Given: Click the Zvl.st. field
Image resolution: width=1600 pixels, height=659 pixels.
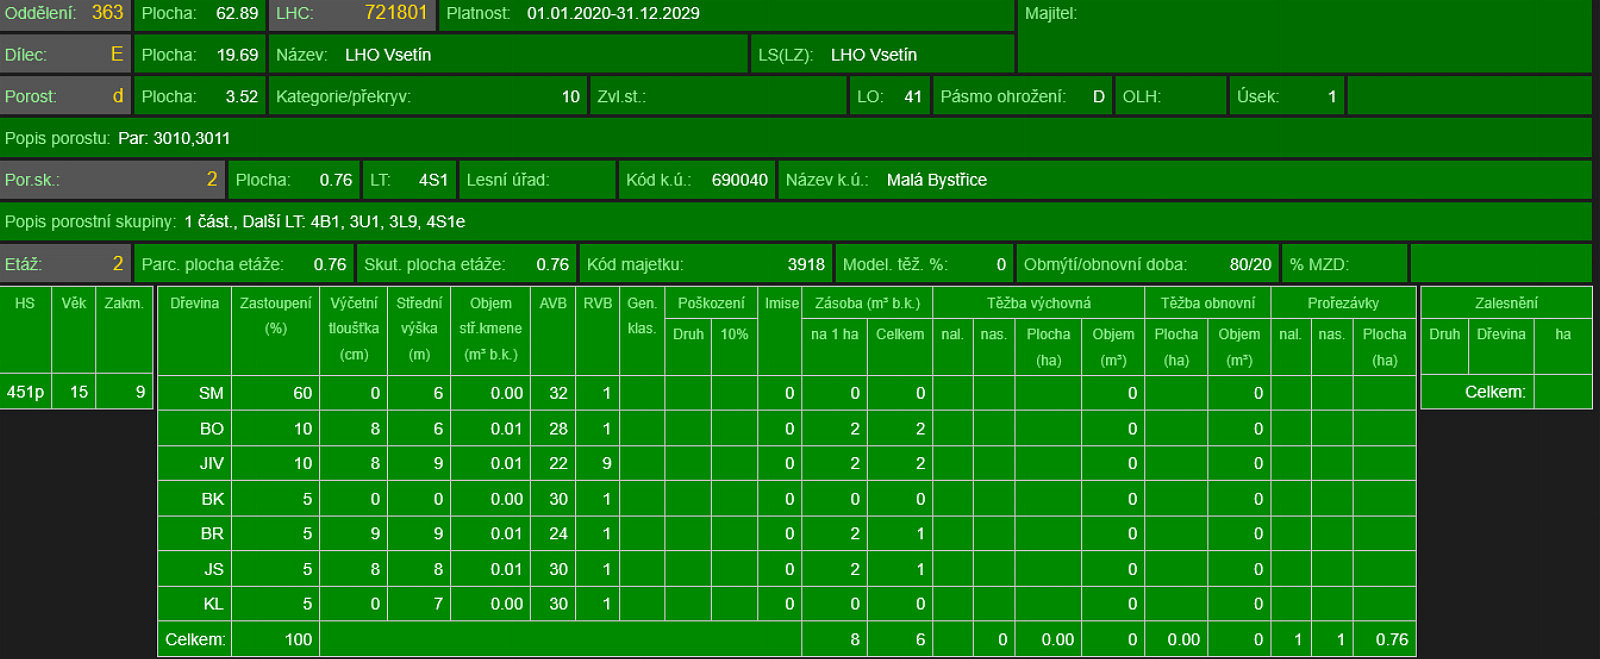Looking at the screenshot, I should (718, 96).
